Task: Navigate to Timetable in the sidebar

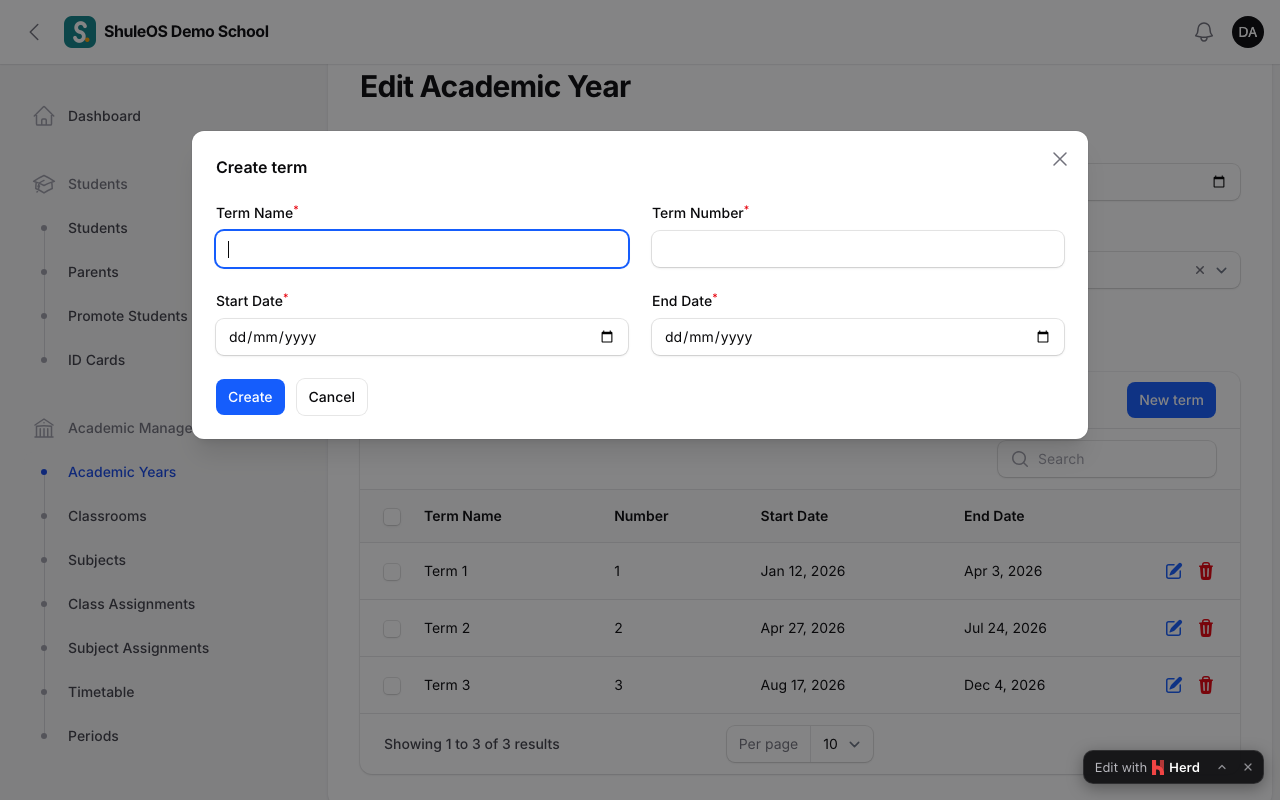Action: tap(101, 692)
